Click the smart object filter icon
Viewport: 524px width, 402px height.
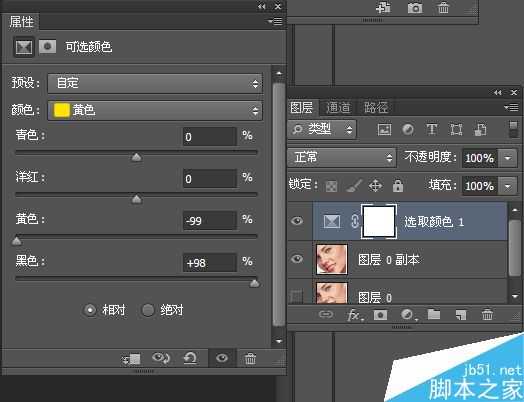point(480,129)
